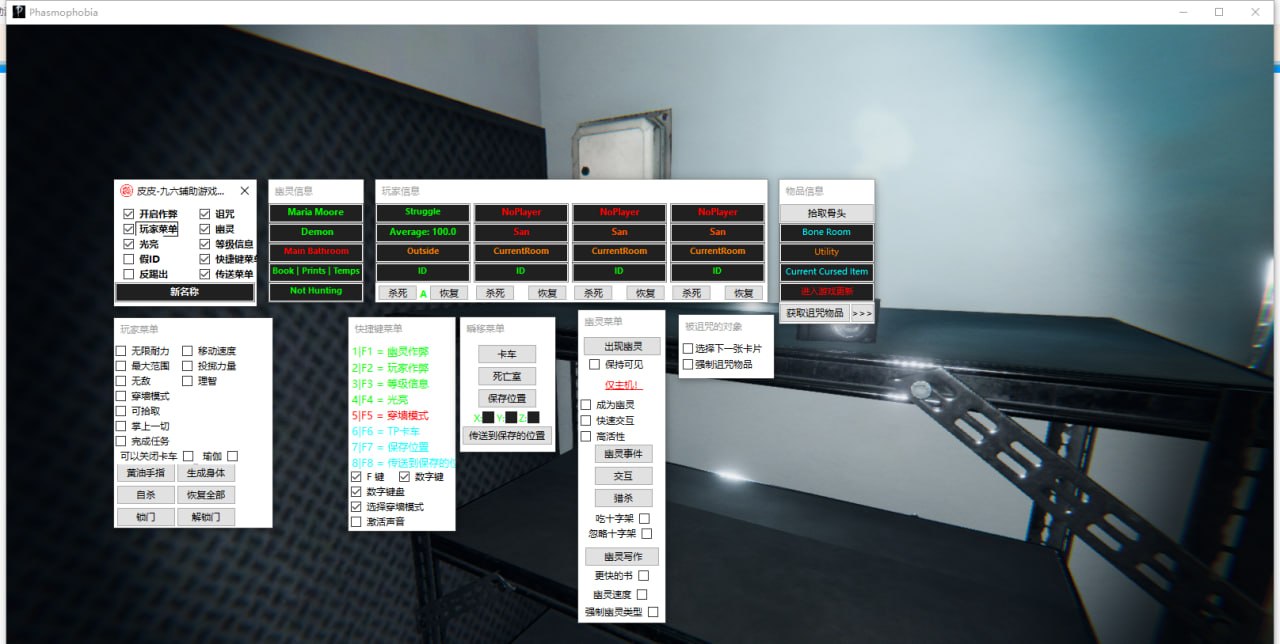The image size is (1280, 644).
Task: Tick the 保持可见 checkbox
Action: 595,365
